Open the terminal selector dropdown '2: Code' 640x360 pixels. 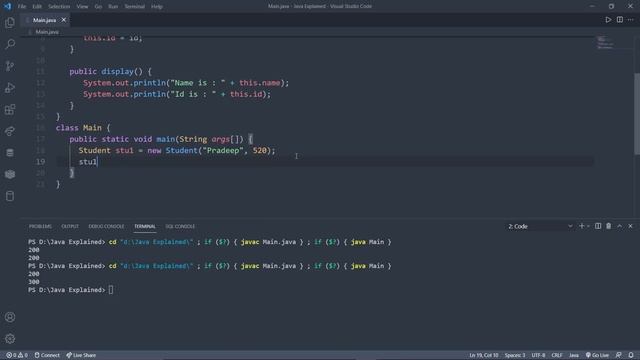pyautogui.click(x=540, y=226)
